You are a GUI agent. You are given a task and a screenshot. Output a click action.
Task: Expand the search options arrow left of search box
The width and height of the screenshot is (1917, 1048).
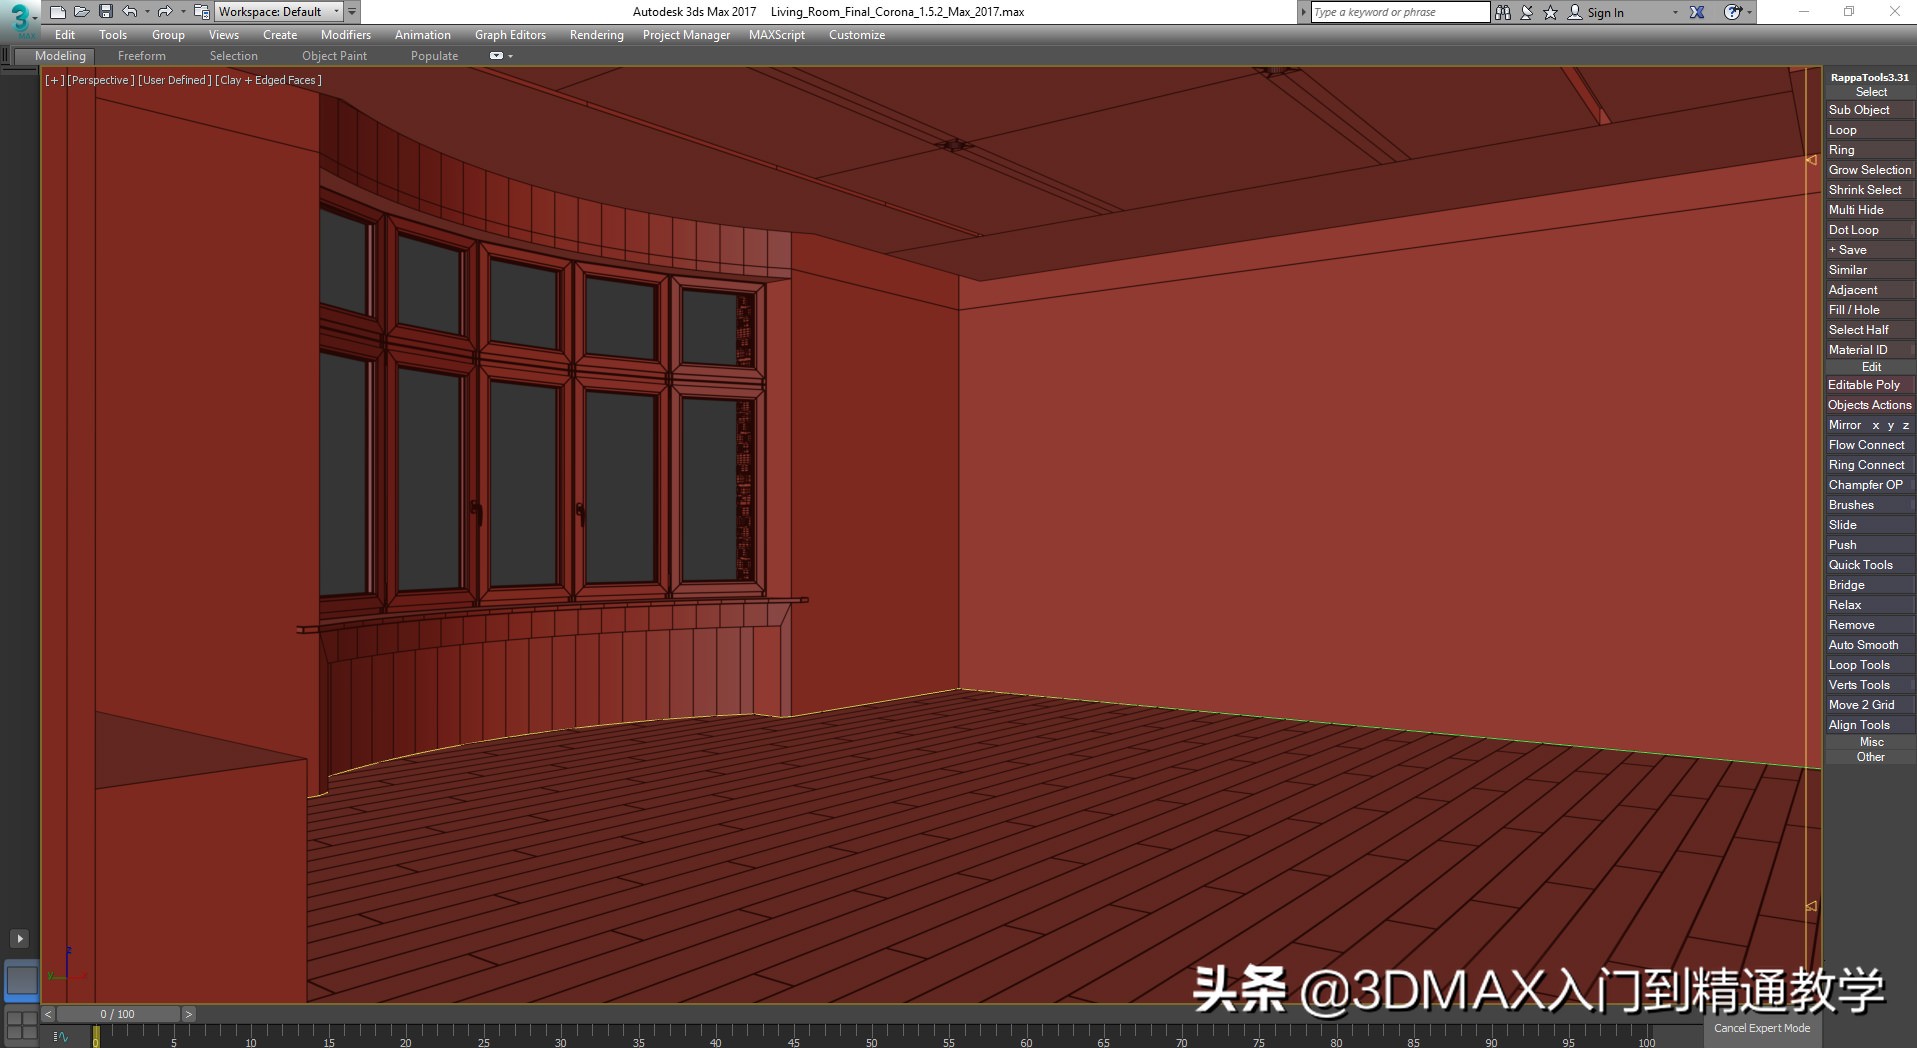[x=1303, y=12]
